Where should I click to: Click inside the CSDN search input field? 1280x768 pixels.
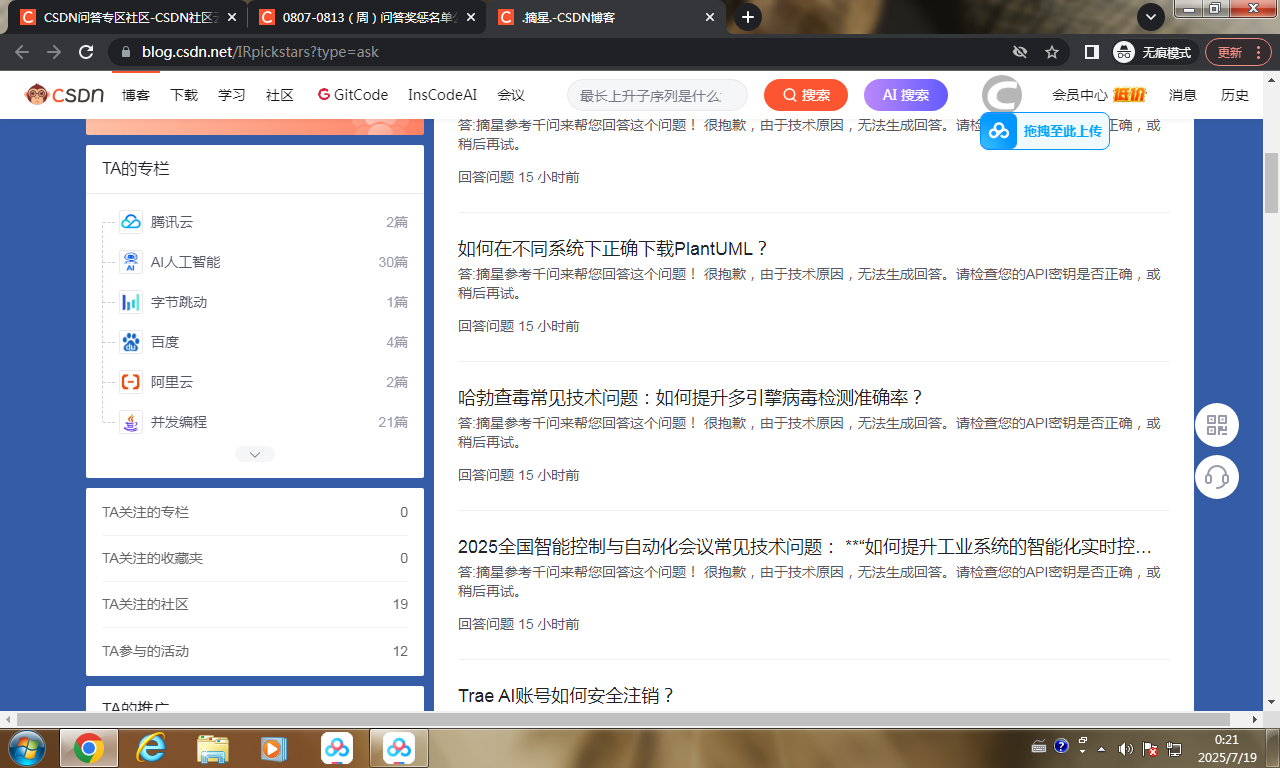[x=655, y=94]
